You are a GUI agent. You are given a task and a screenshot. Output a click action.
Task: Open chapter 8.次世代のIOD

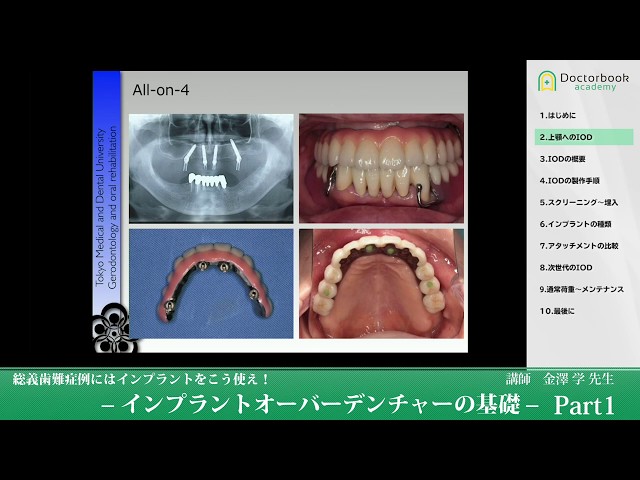[566, 268]
